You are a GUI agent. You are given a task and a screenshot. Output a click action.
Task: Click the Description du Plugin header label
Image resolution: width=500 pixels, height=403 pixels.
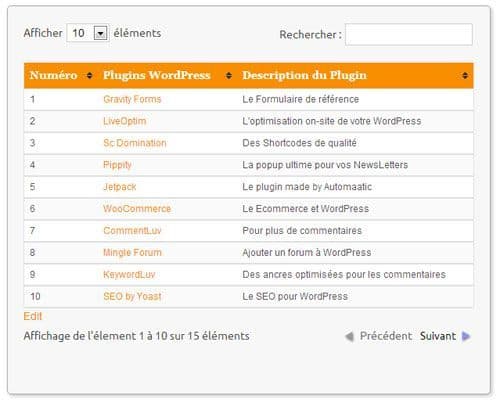tap(305, 75)
